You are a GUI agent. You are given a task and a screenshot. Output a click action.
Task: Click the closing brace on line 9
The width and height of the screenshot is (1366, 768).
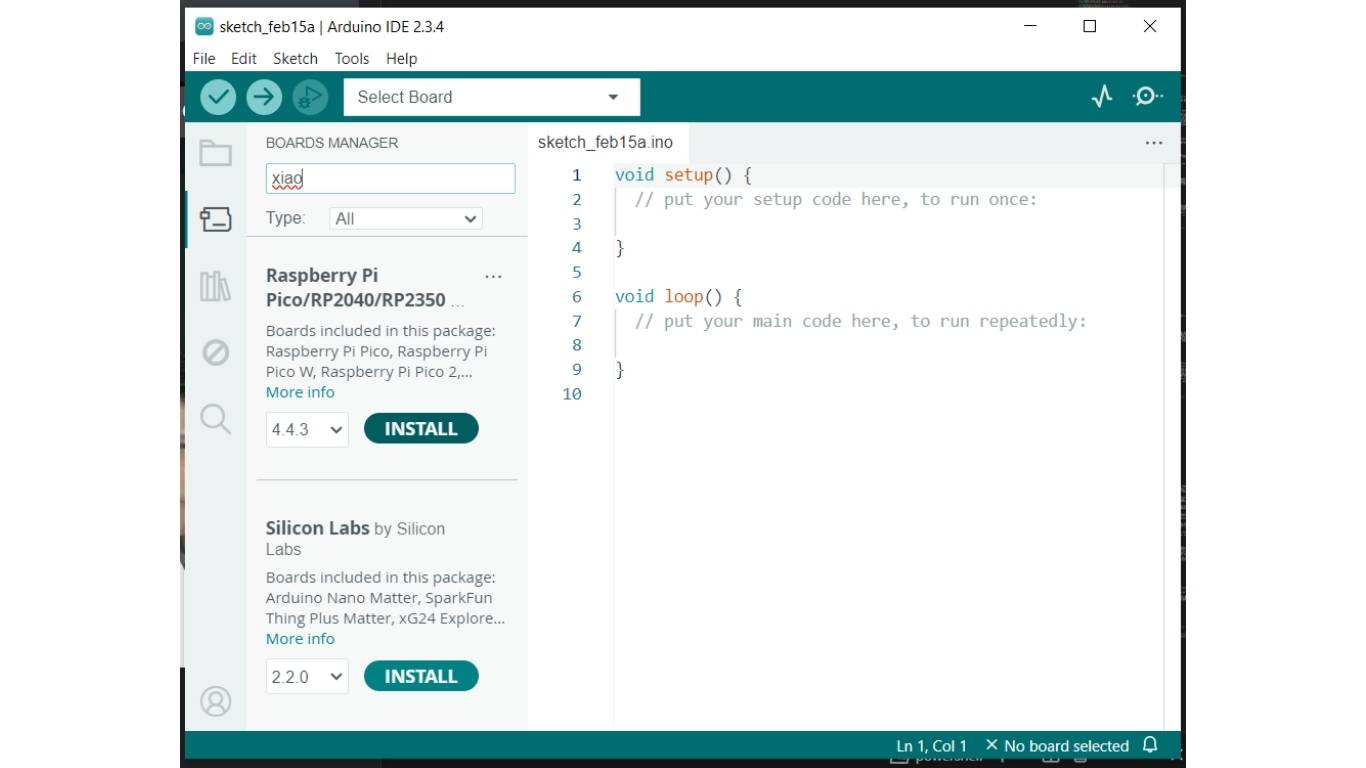pos(620,370)
